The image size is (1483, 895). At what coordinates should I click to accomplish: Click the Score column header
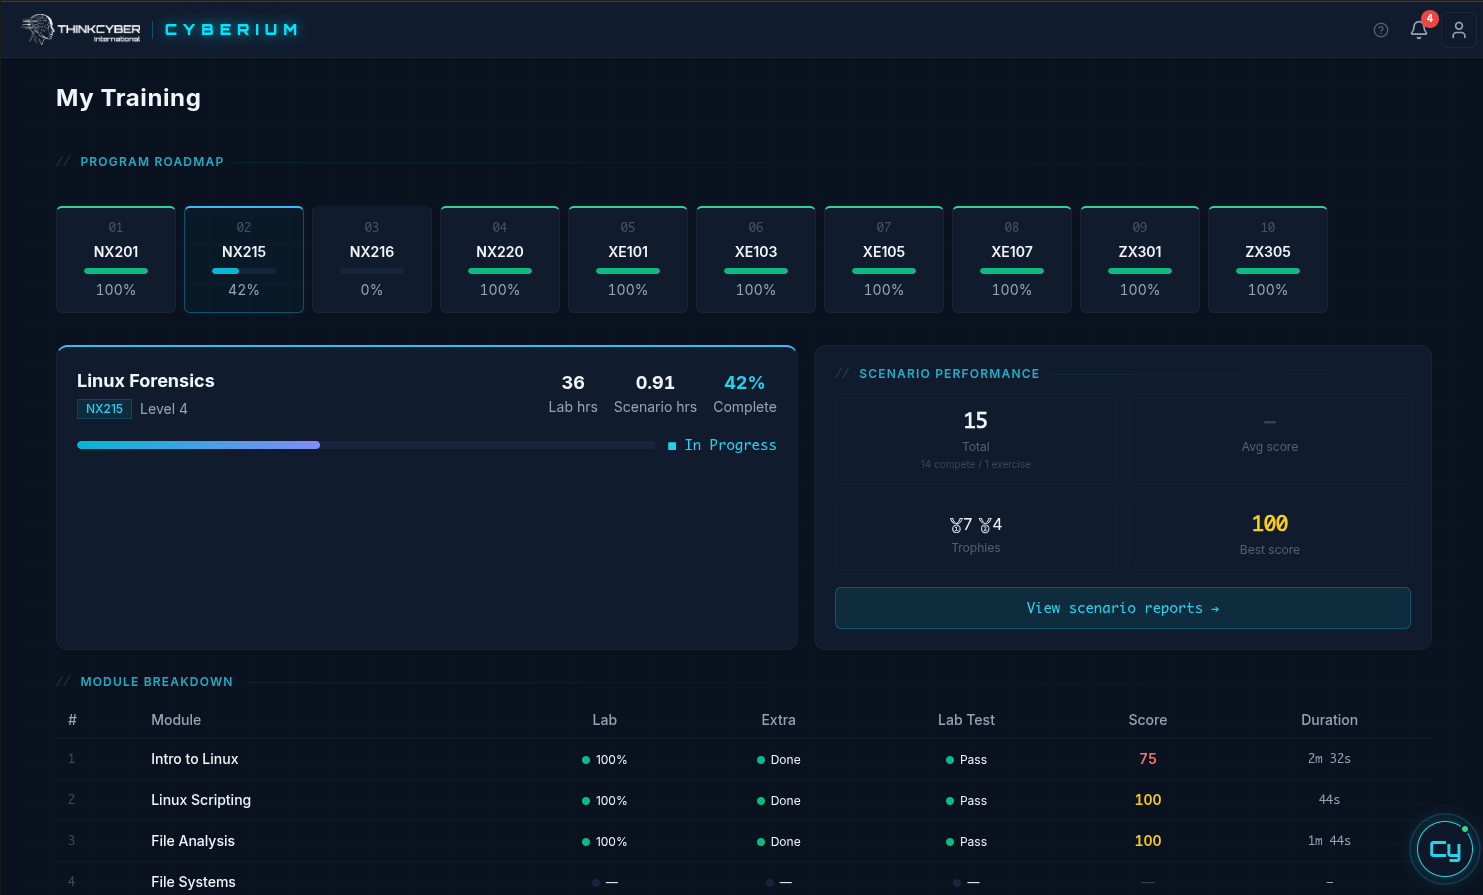1148,720
